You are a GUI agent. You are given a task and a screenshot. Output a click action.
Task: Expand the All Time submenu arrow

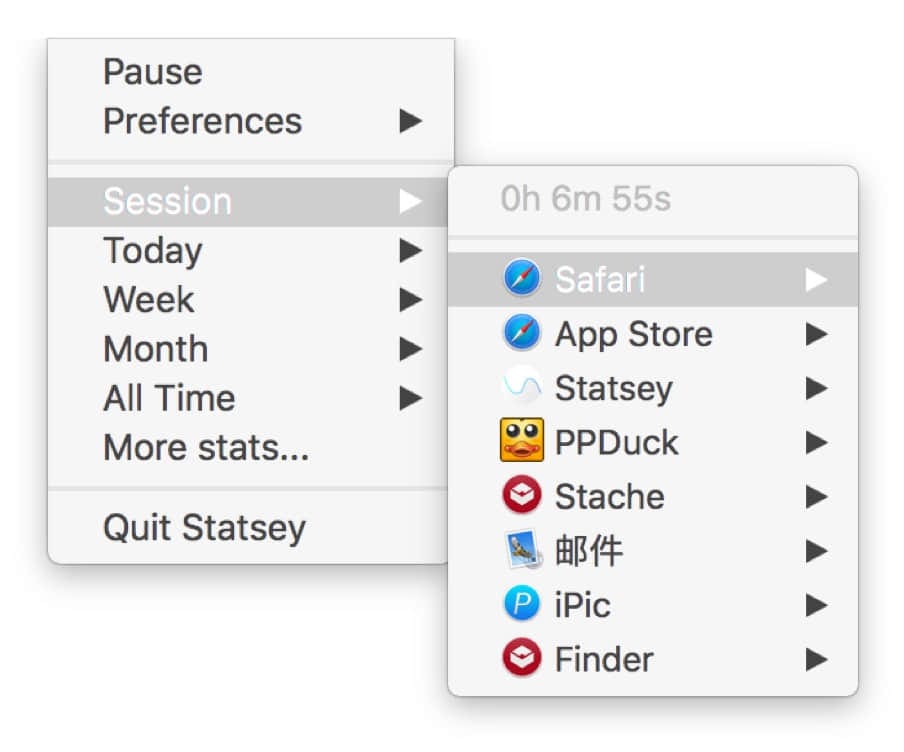tap(410, 398)
